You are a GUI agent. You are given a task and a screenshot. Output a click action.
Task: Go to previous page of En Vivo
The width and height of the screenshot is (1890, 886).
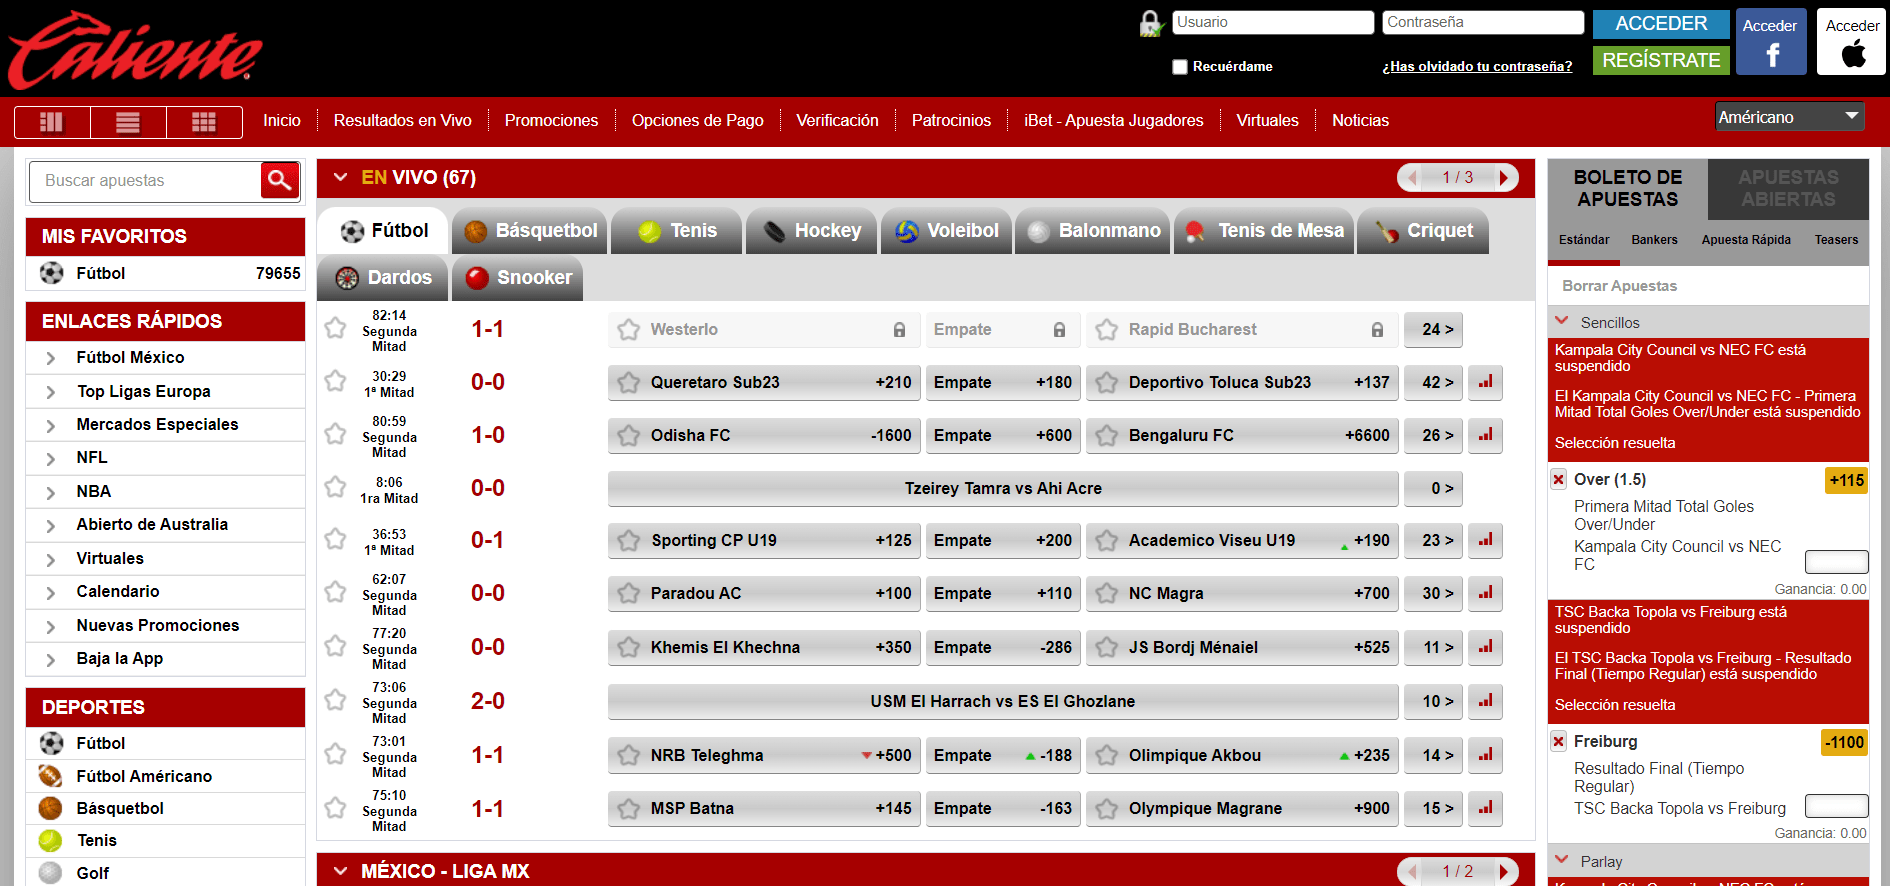[1411, 177]
